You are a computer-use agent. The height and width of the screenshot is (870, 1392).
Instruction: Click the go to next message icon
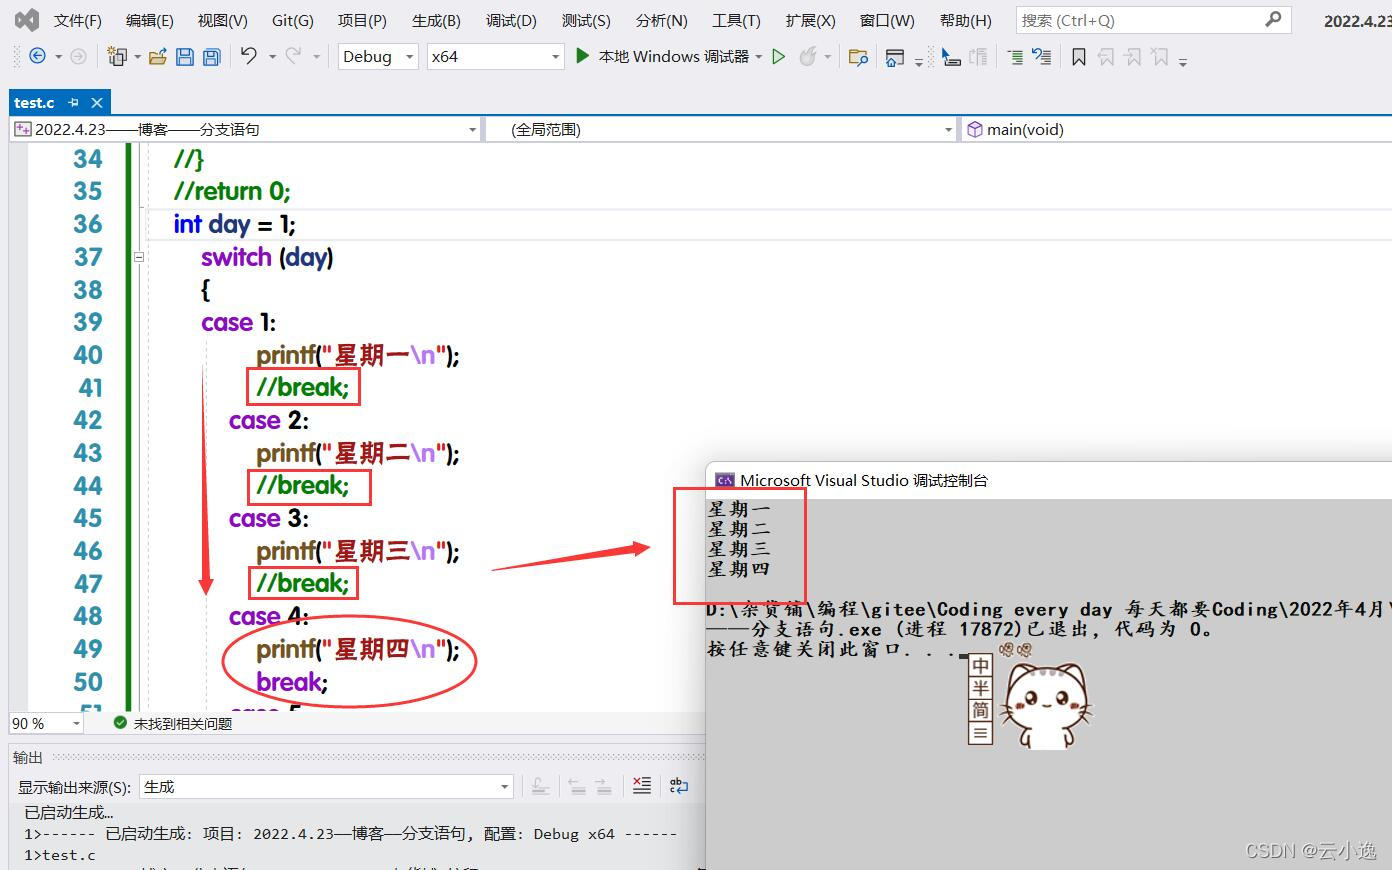click(x=604, y=786)
